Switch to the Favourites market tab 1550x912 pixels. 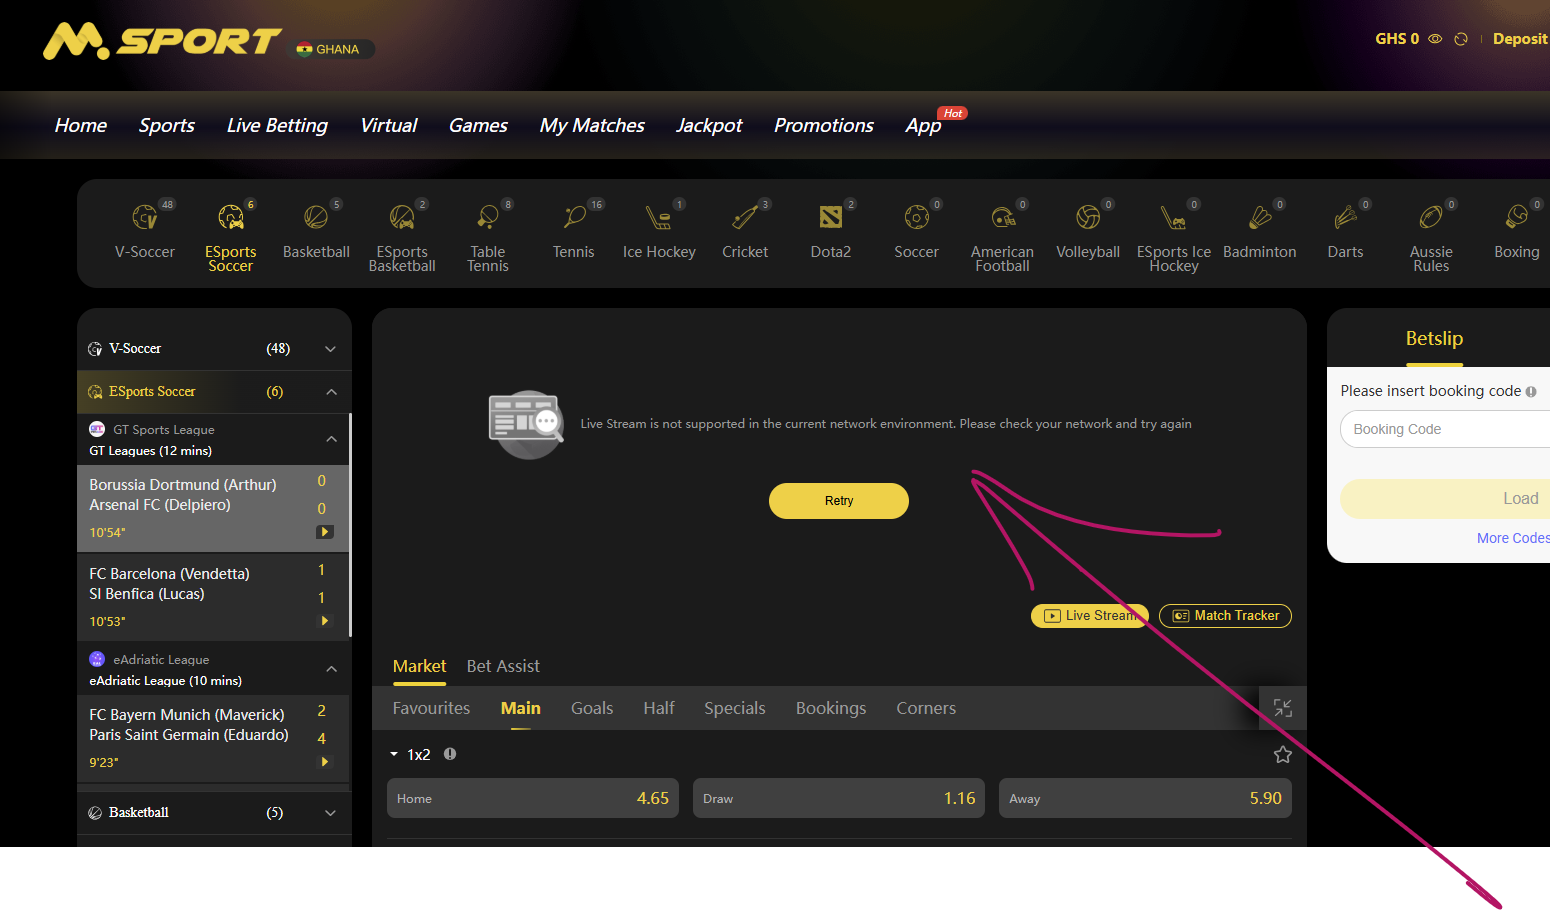click(x=431, y=708)
